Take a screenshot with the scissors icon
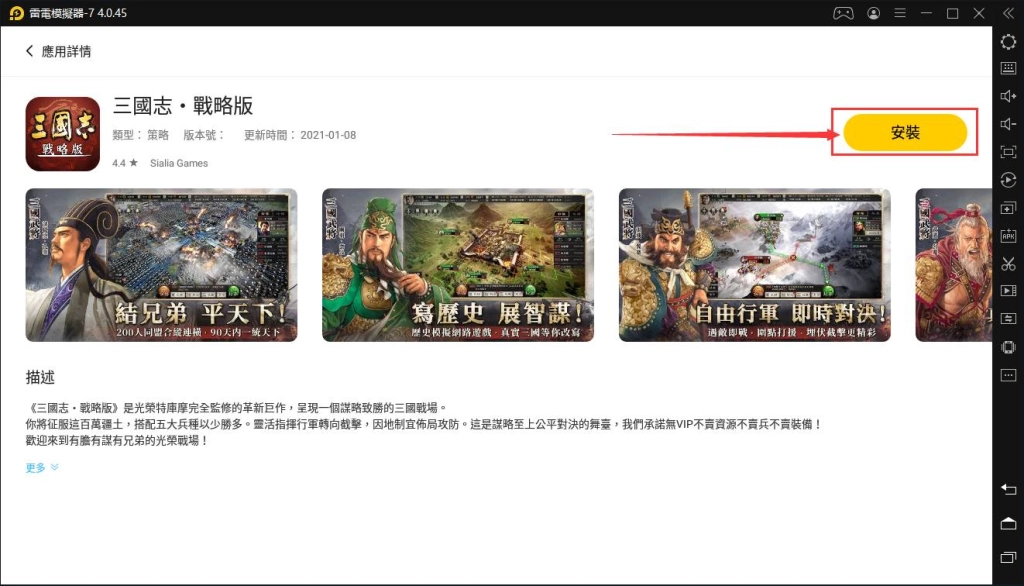Viewport: 1024px width, 586px height. (1008, 264)
